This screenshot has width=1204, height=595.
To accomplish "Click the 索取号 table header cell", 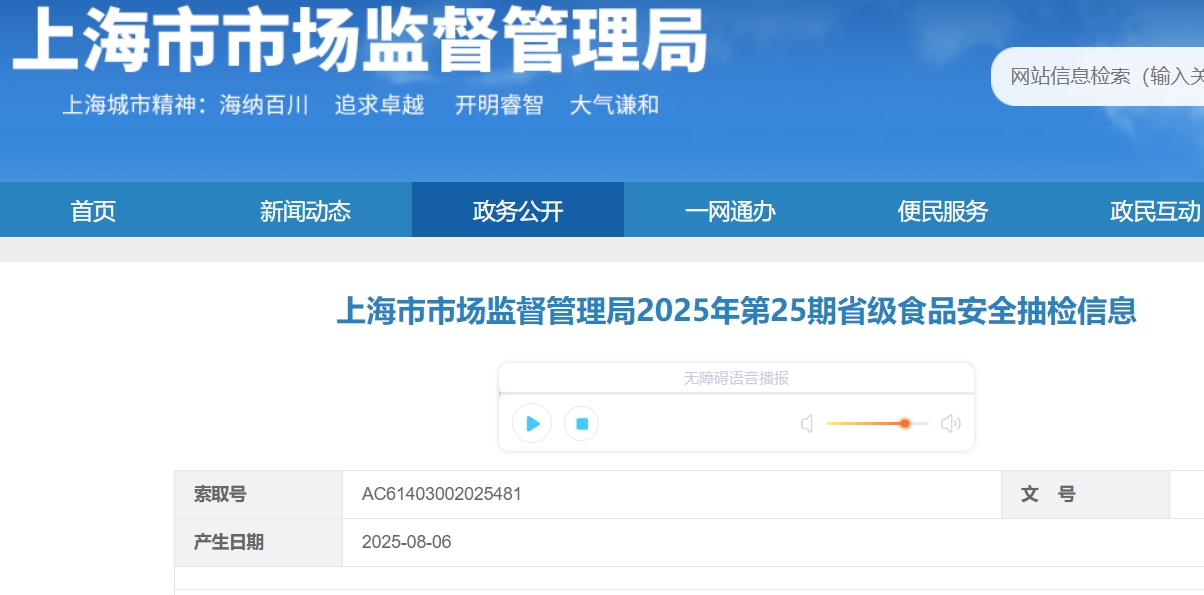I will point(220,494).
